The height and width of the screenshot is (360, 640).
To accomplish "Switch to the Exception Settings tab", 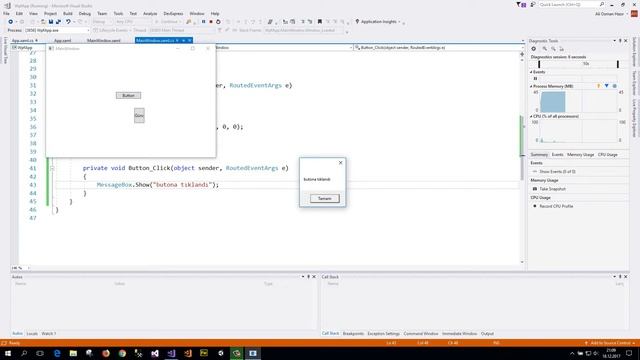I will 383,333.
